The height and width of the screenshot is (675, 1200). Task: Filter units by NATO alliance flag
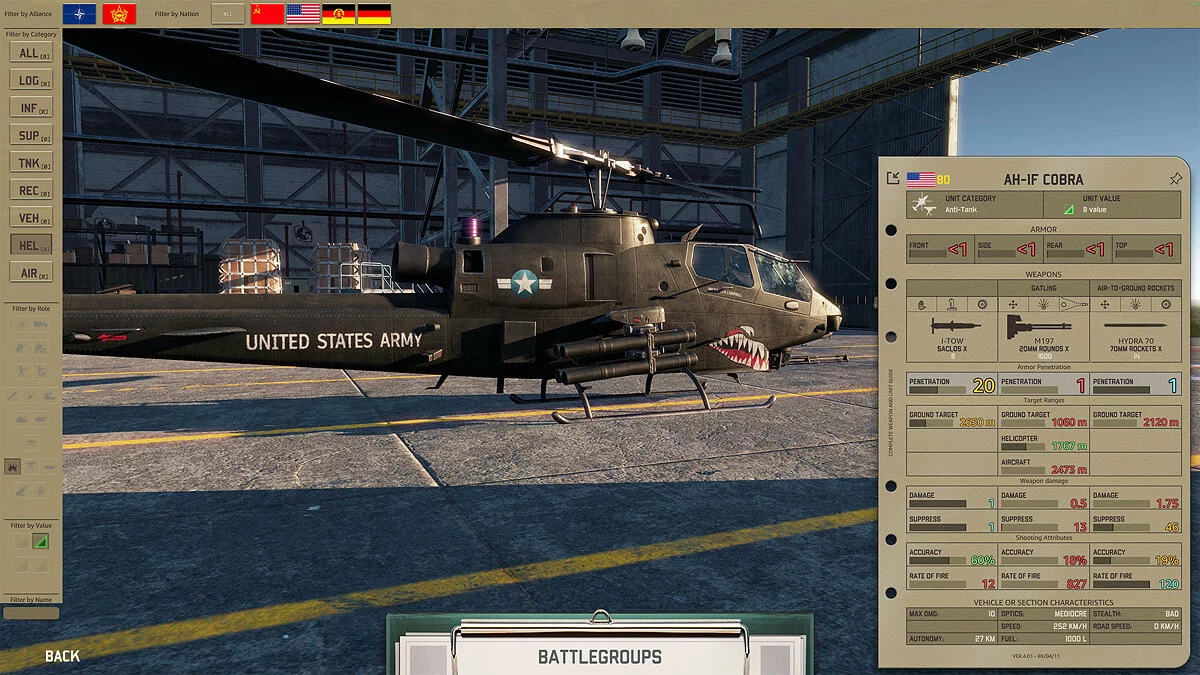[x=80, y=14]
